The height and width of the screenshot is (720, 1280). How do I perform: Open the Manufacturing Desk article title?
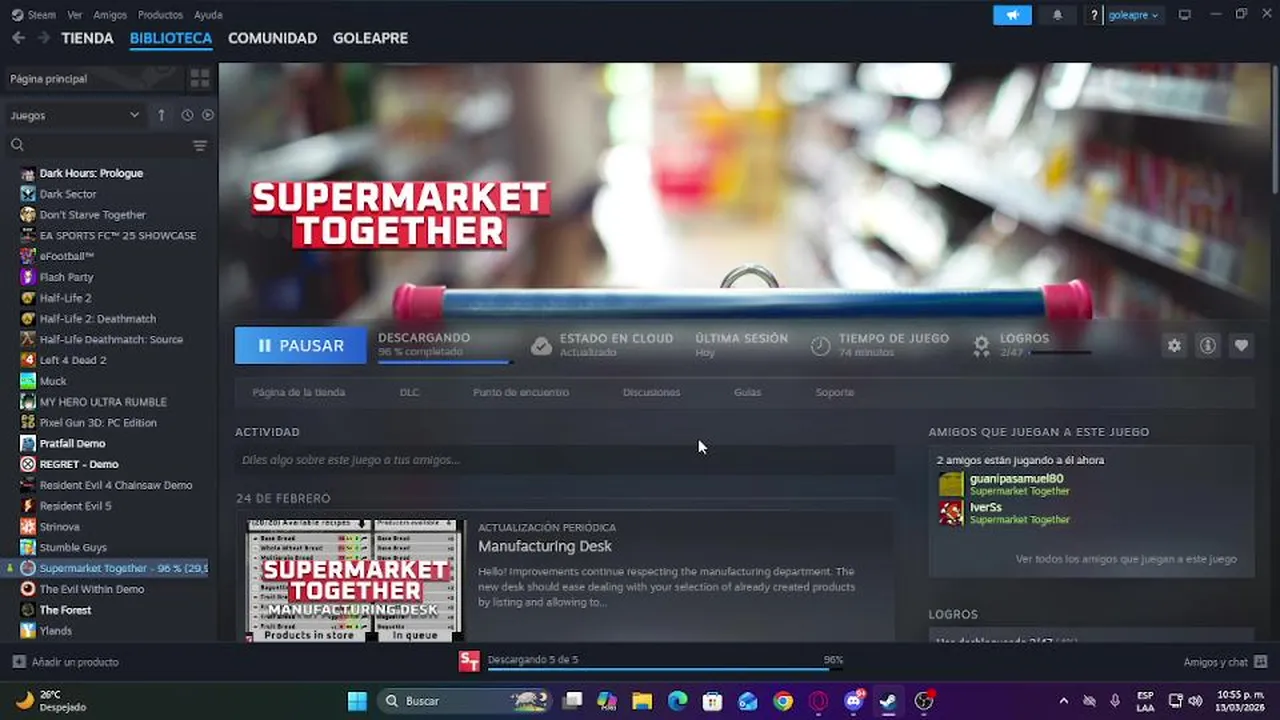[x=545, y=546]
